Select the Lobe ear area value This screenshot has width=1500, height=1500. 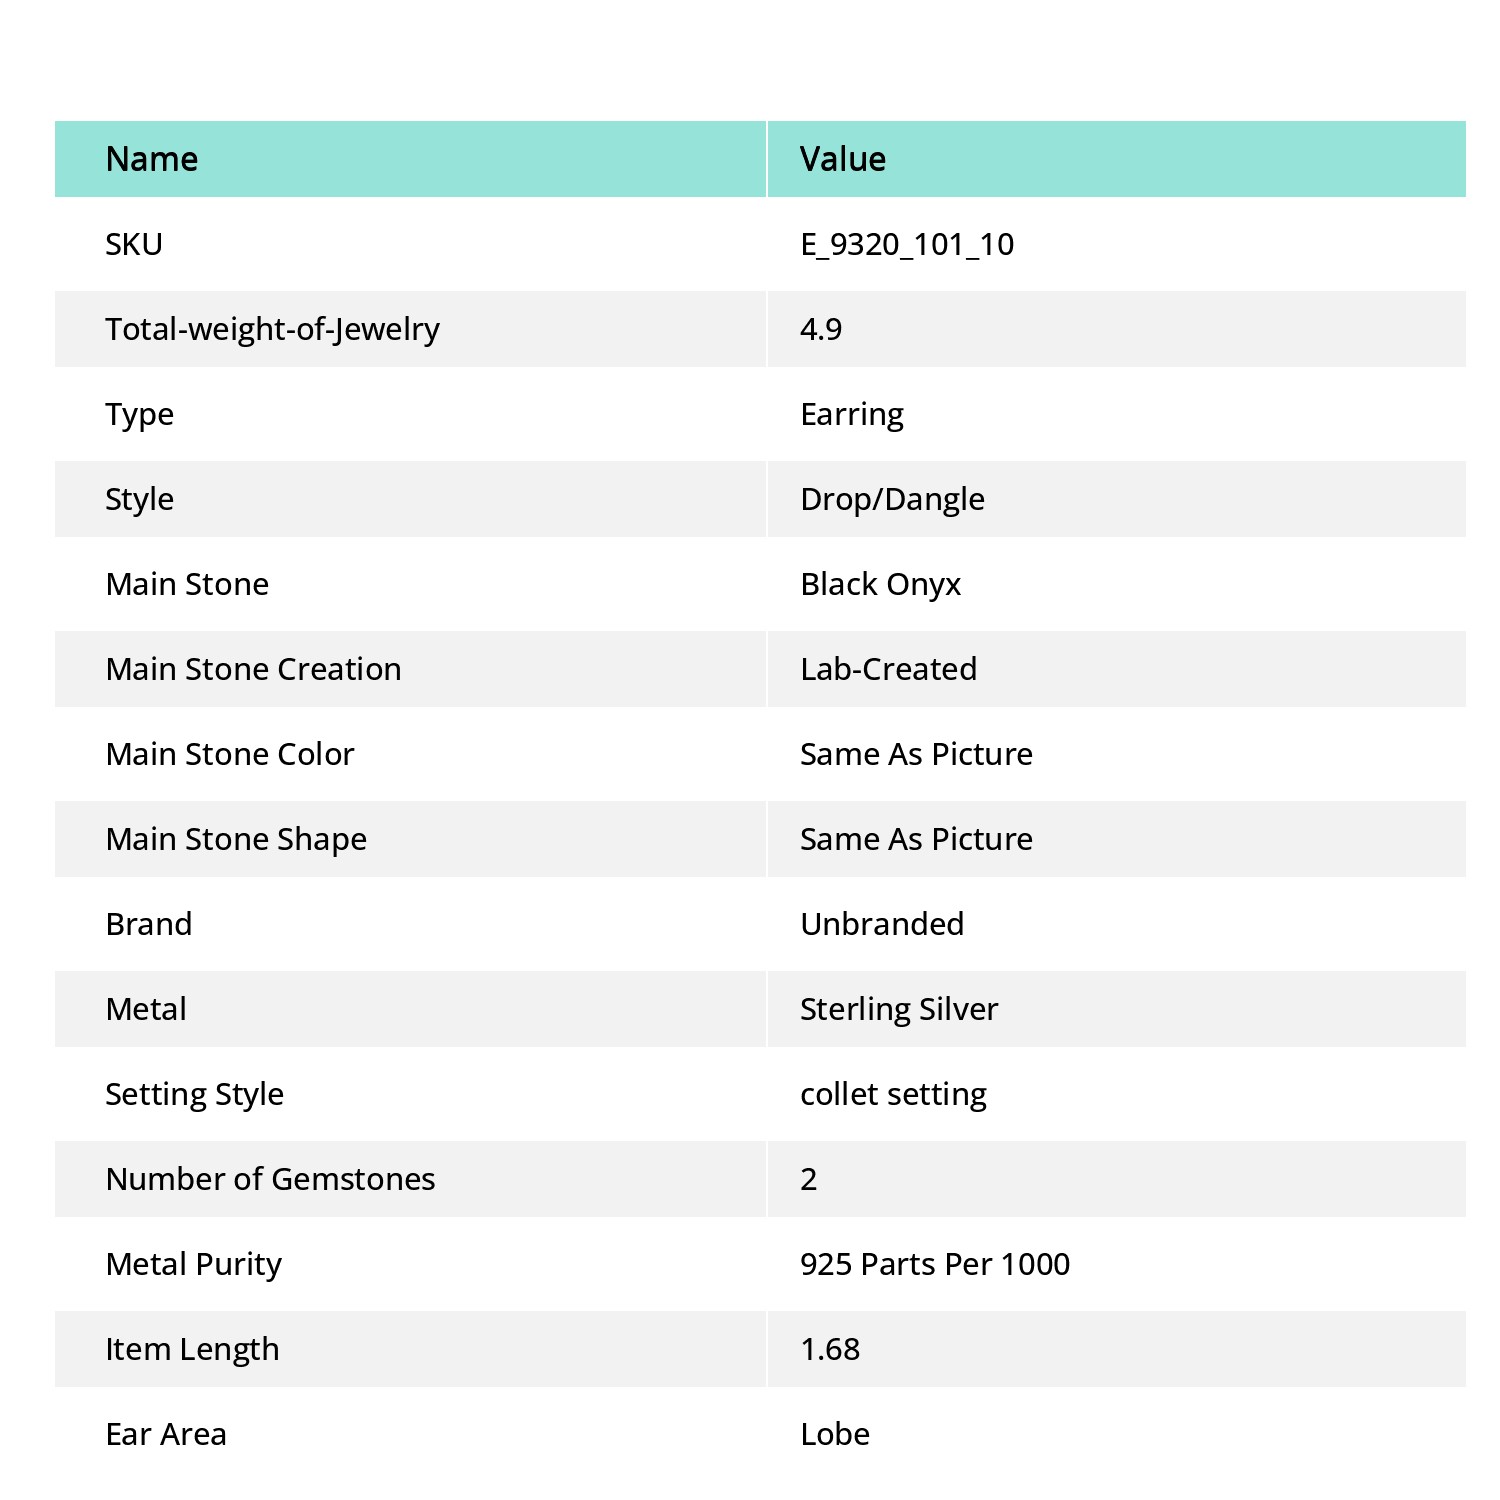pyautogui.click(x=835, y=1434)
